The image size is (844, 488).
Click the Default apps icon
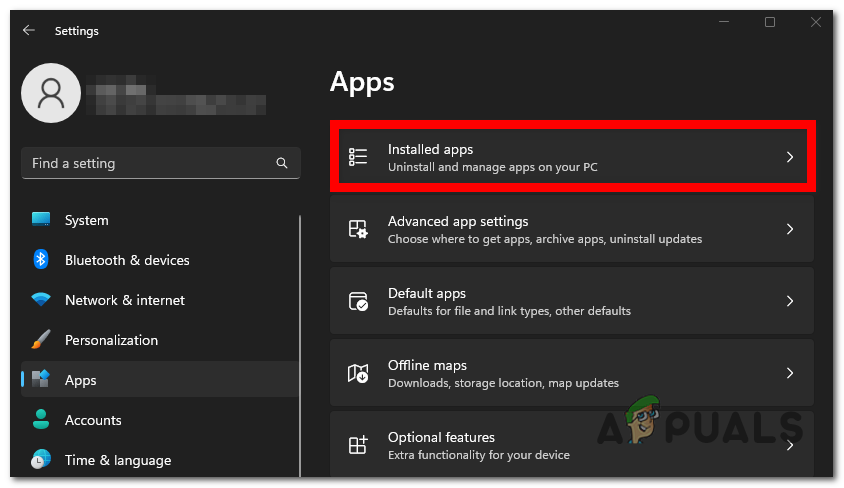358,301
